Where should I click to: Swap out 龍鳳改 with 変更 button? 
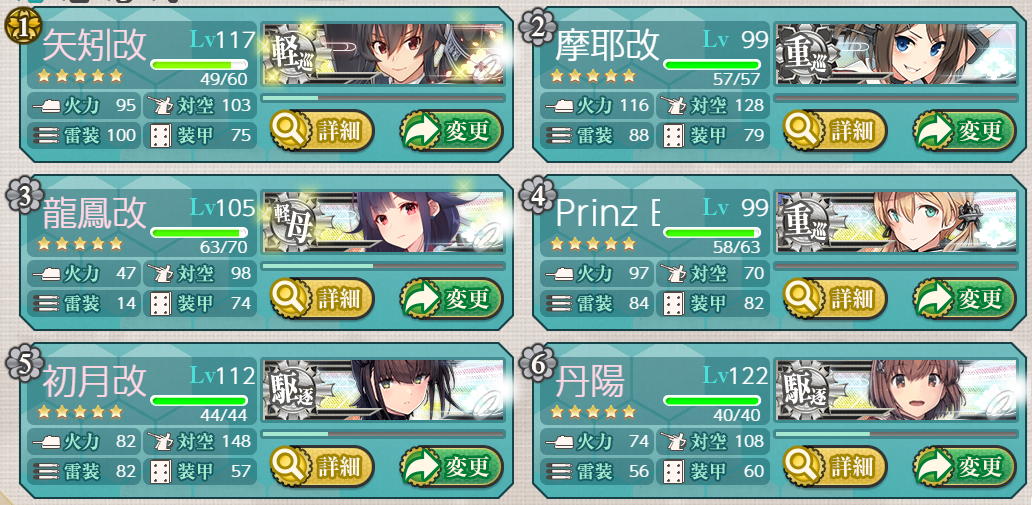[452, 299]
